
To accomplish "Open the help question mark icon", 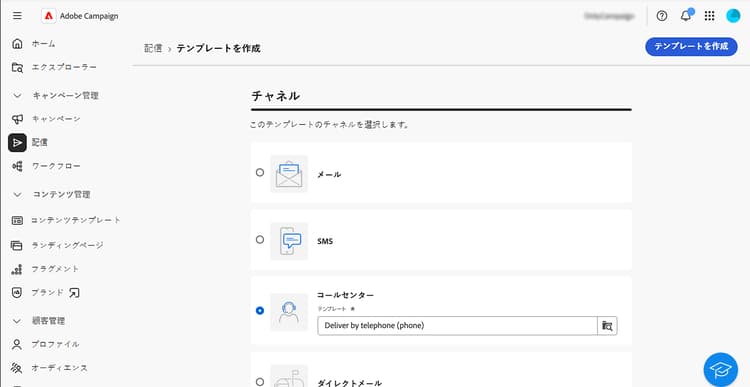I will 662,16.
